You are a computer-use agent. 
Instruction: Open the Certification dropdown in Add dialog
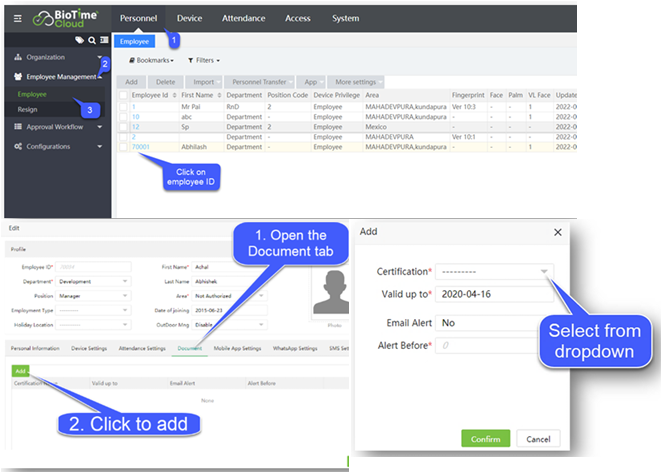click(x=494, y=272)
